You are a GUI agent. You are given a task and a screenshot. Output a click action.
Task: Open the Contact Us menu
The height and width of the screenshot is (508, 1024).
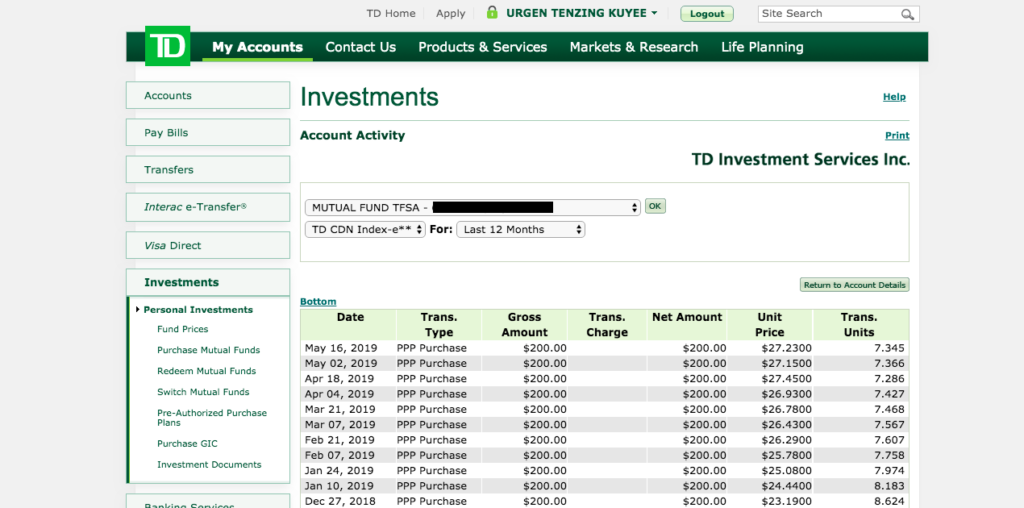[360, 47]
